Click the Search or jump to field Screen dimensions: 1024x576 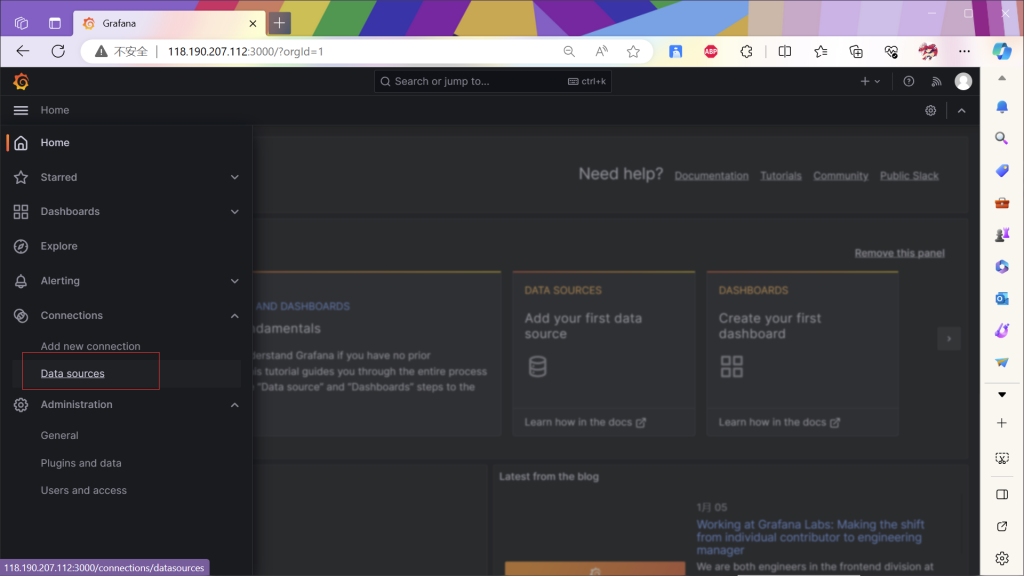pos(492,82)
